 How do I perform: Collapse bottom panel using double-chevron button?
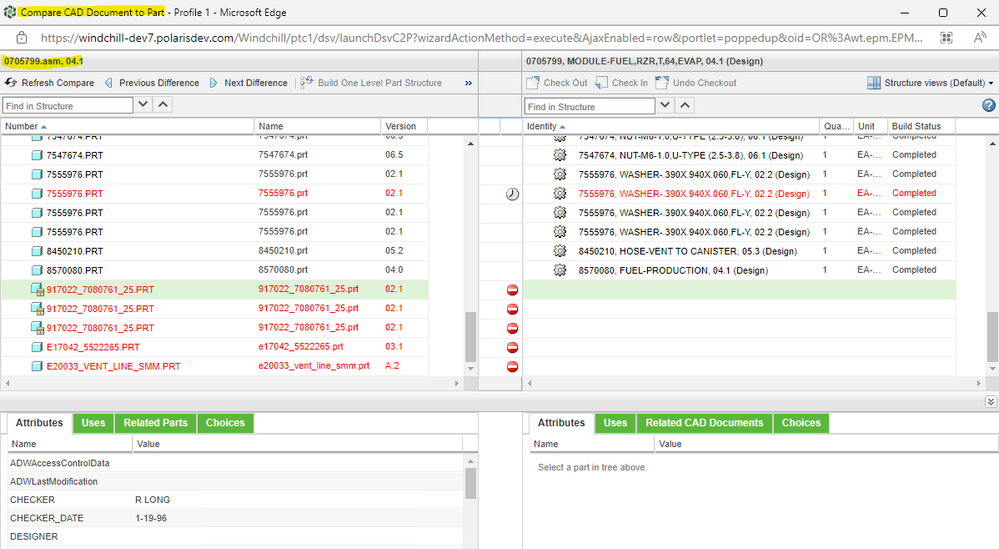(990, 401)
